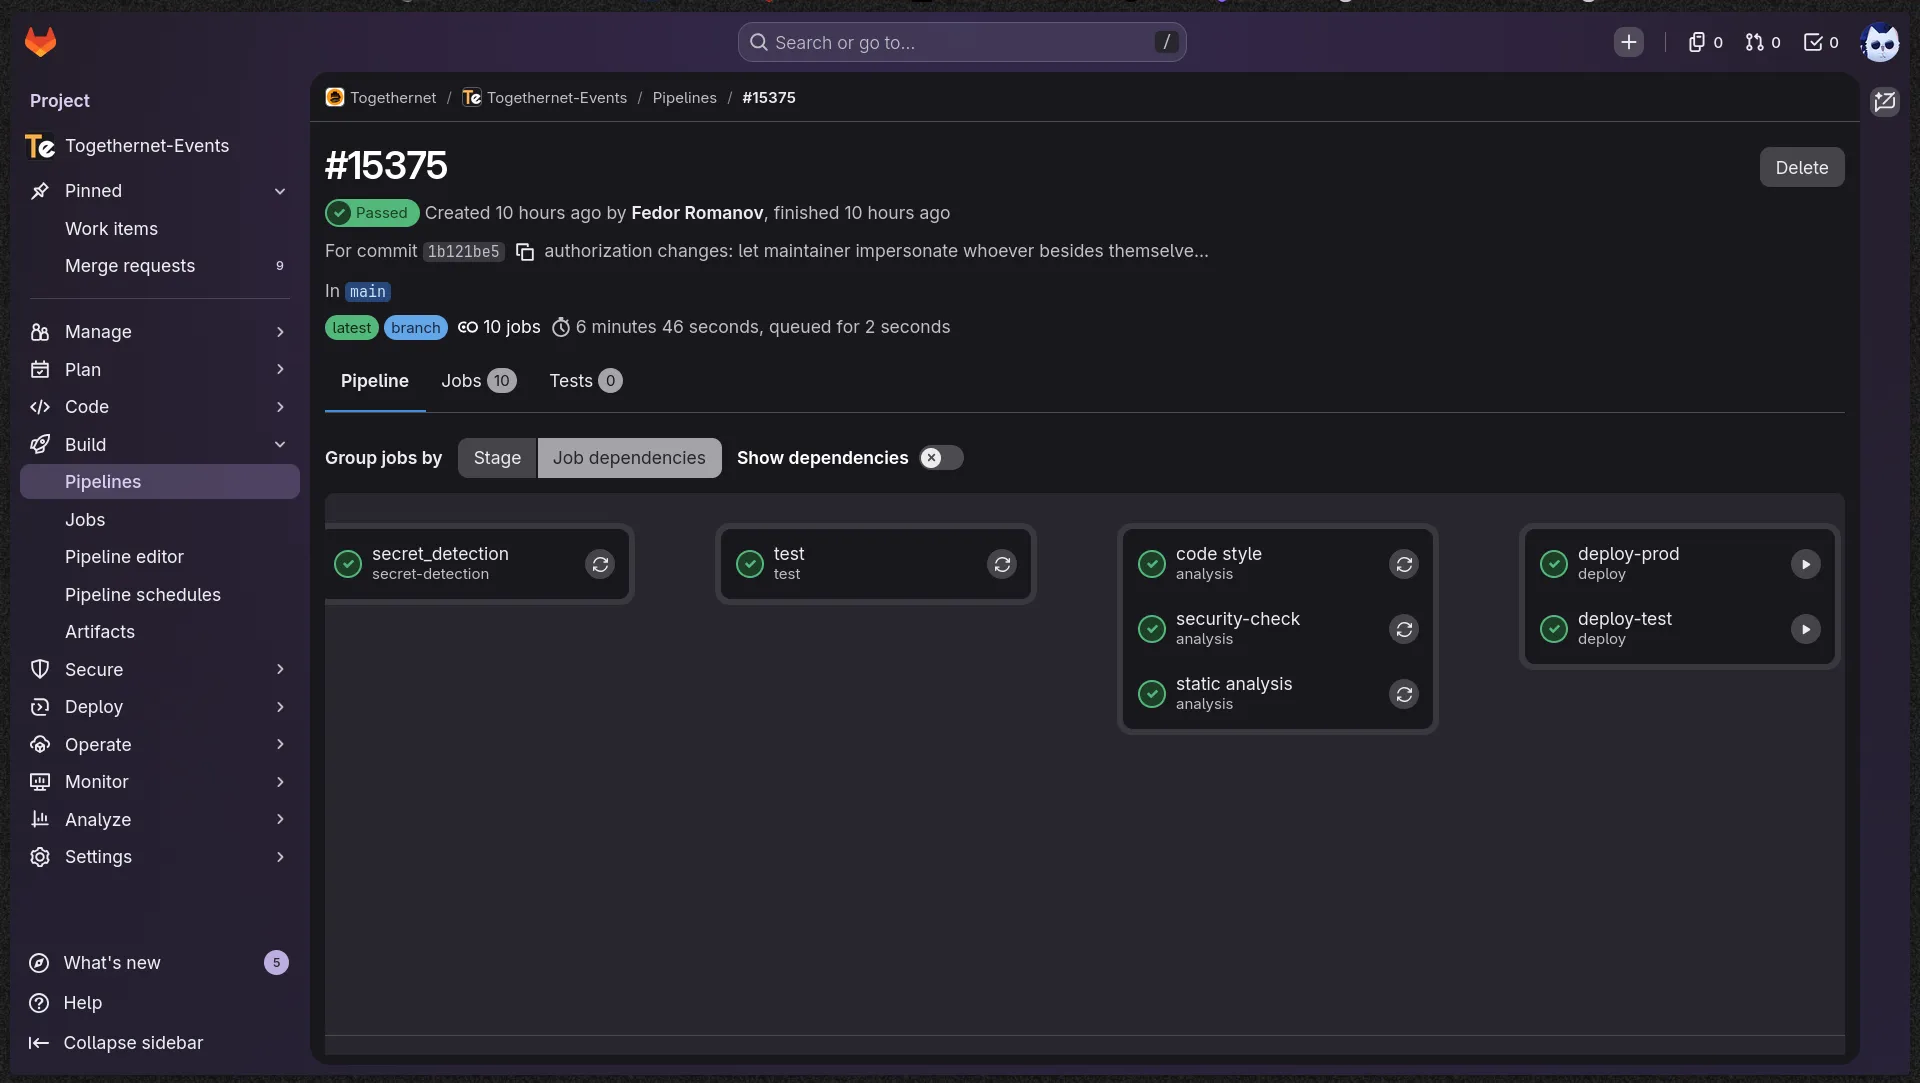Click the GitLab logo home icon
This screenshot has width=1920, height=1083.
40,42
